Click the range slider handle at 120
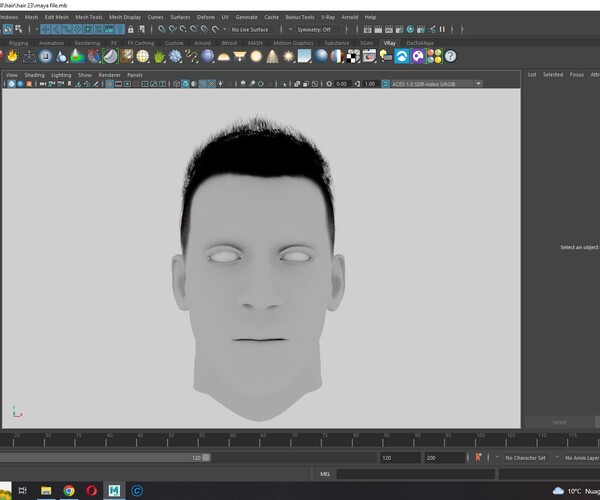The height and width of the screenshot is (500, 600). (x=206, y=458)
